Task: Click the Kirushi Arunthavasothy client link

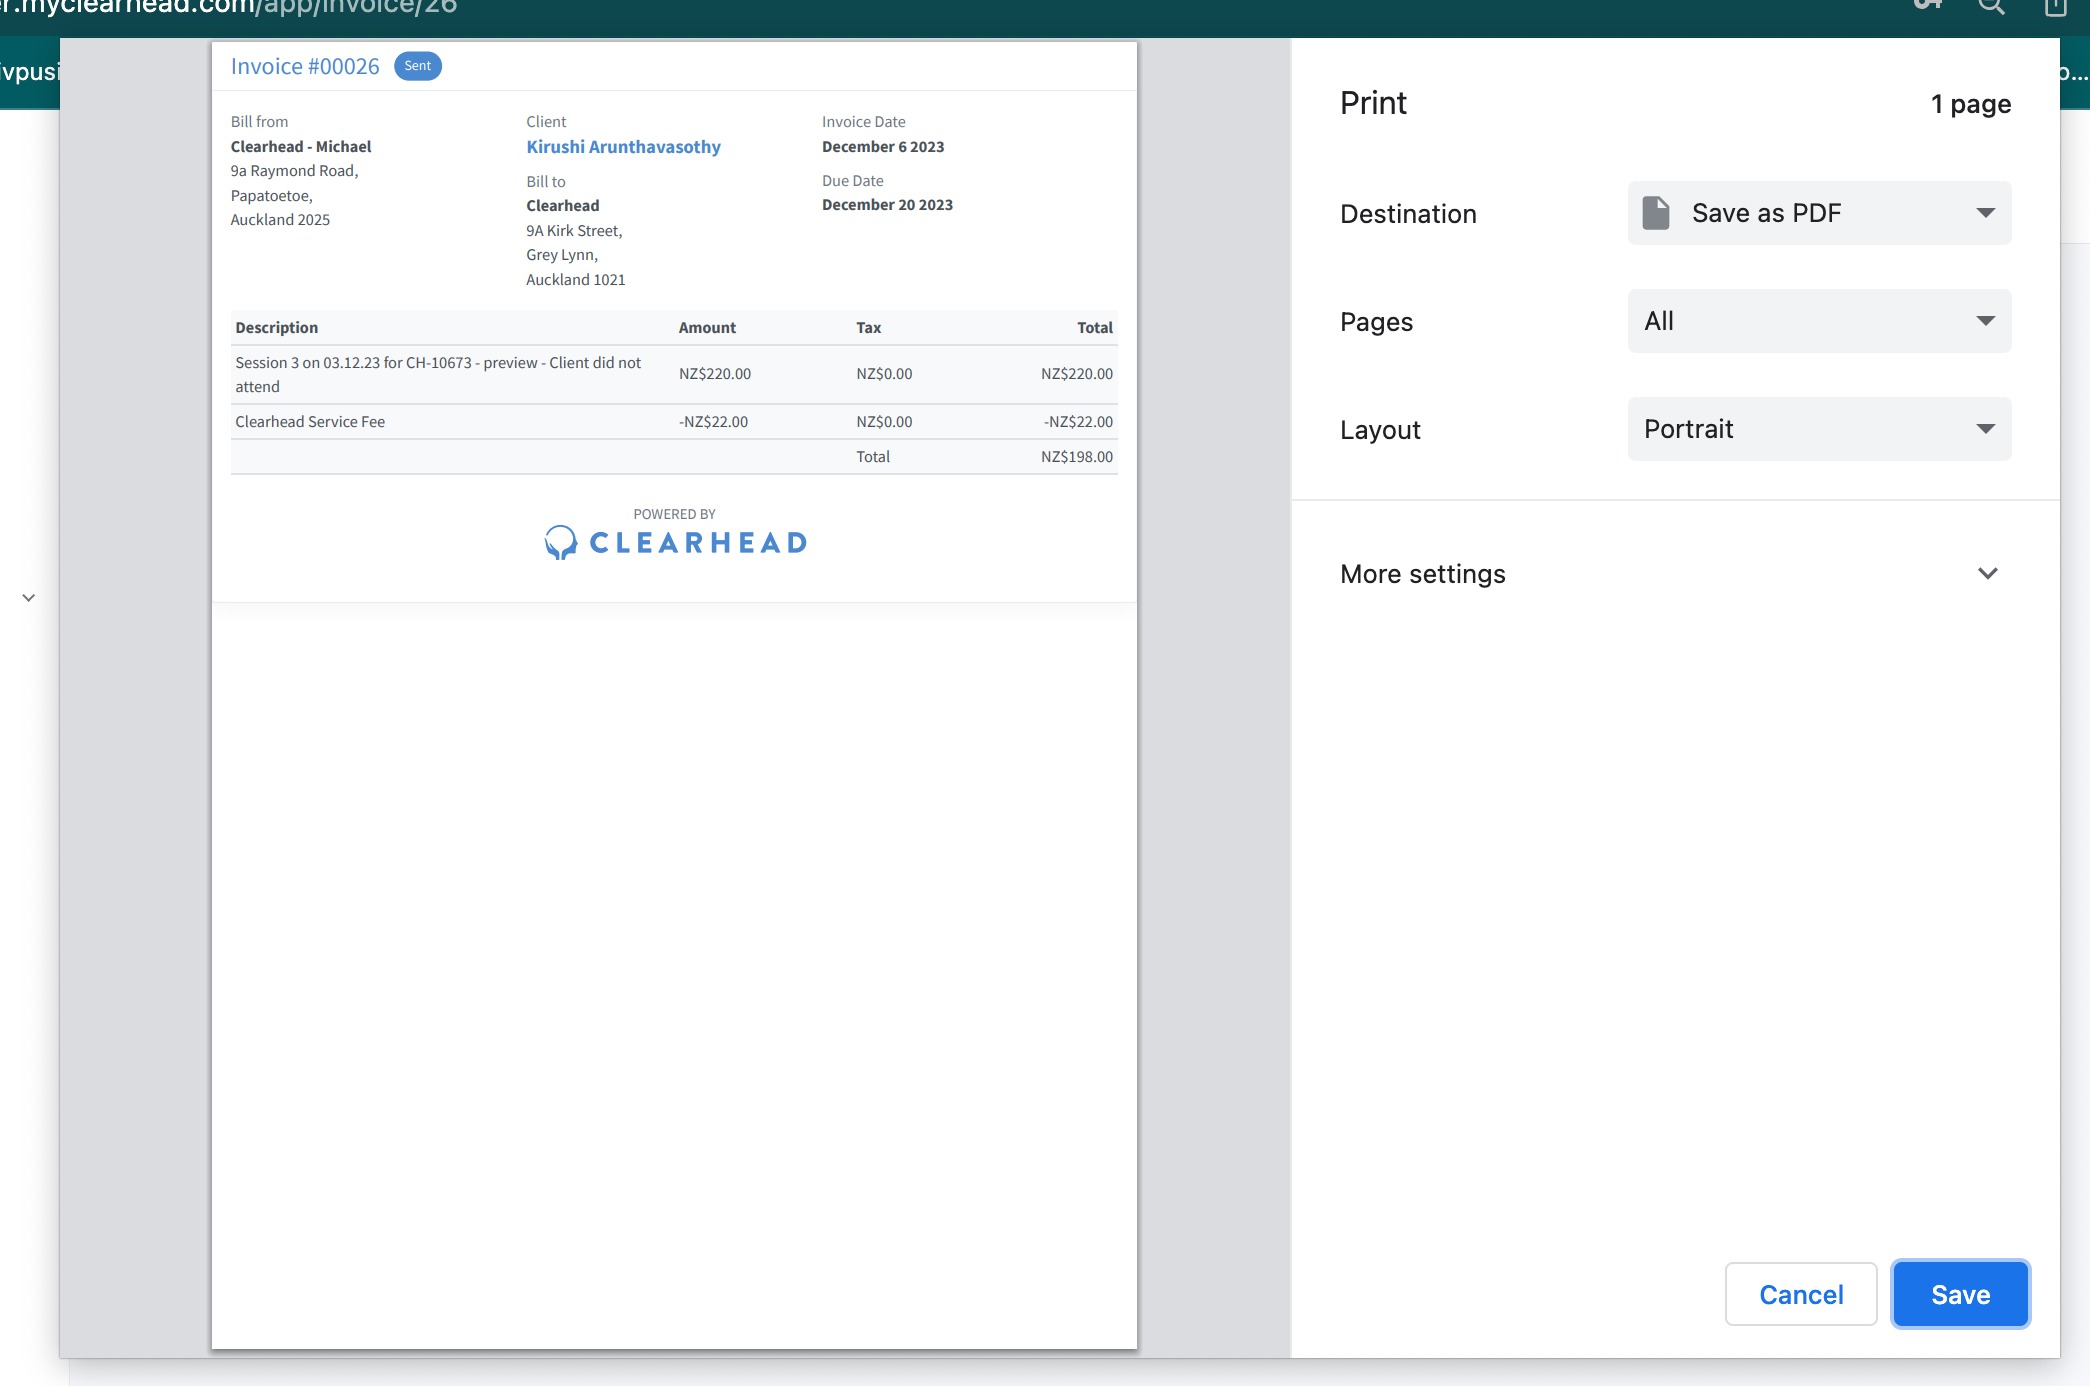Action: click(x=623, y=147)
